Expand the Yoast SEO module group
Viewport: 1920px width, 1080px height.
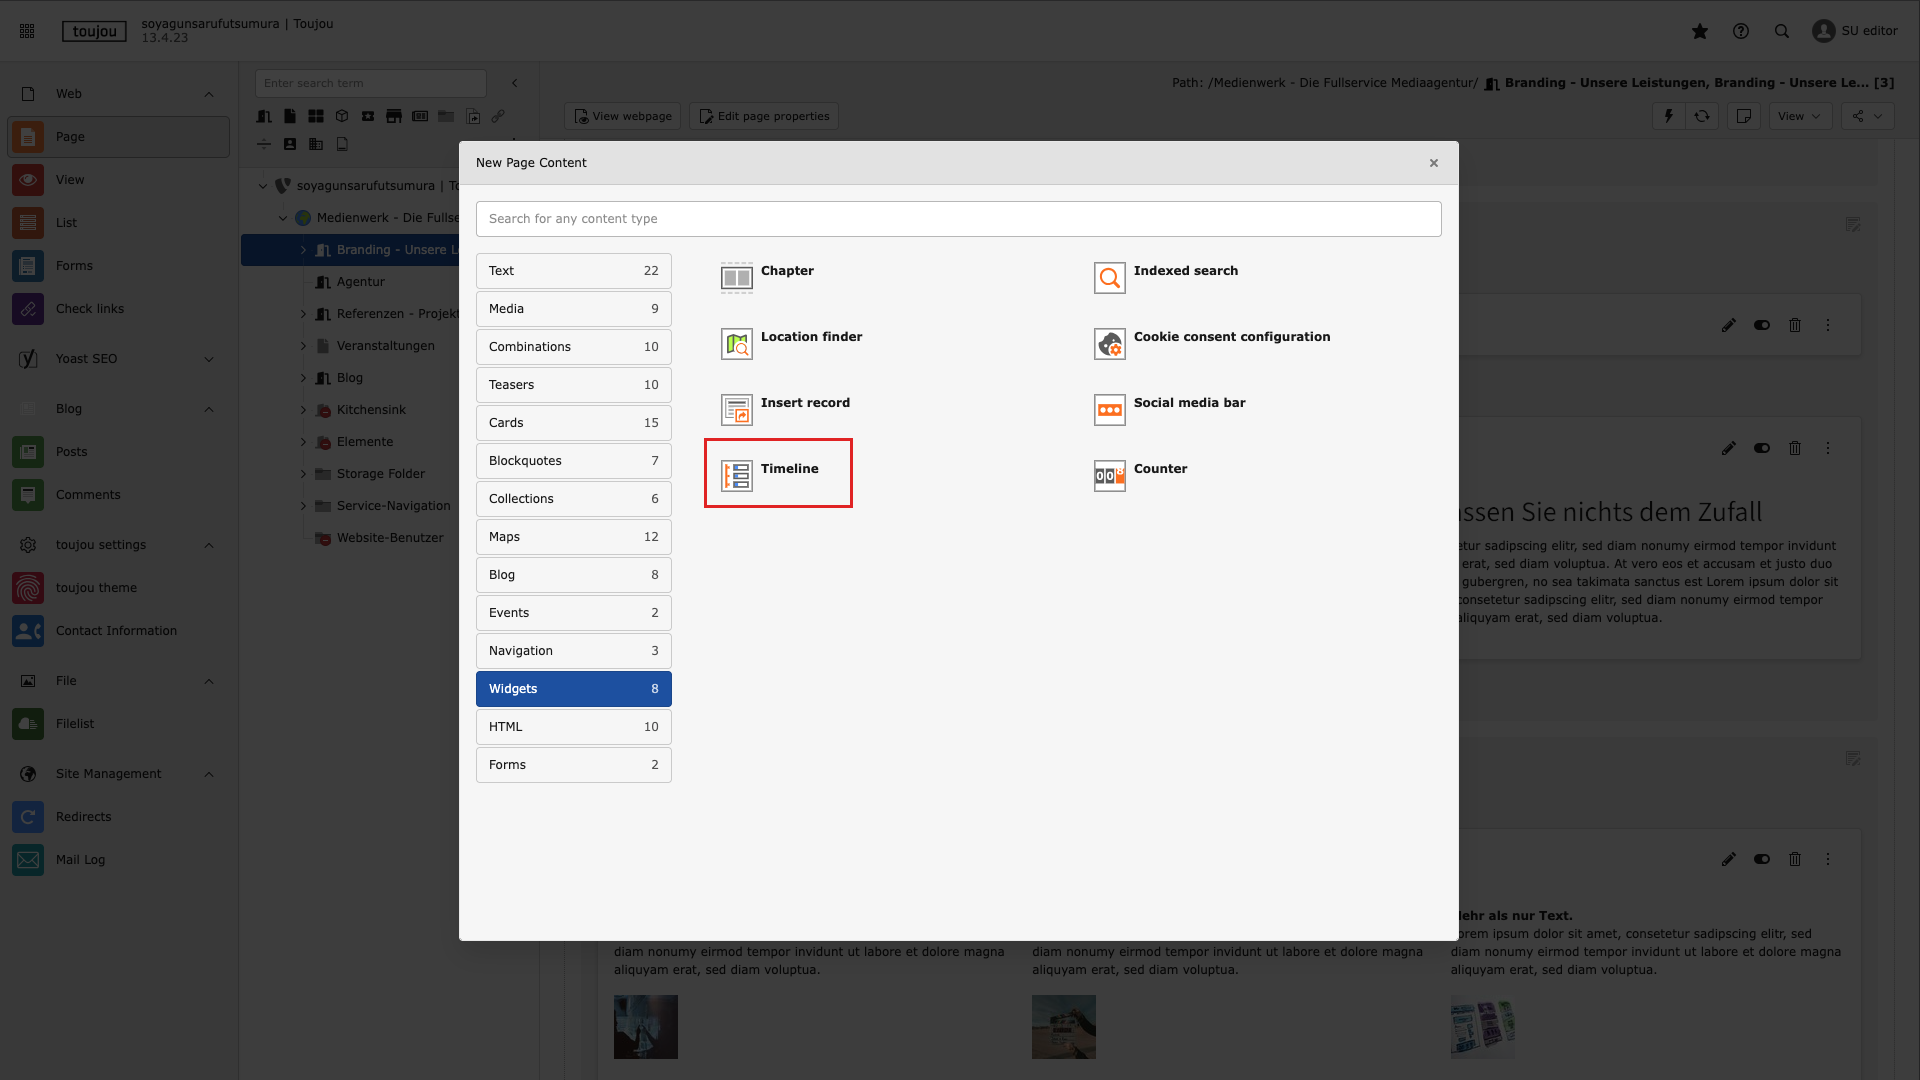click(x=209, y=359)
